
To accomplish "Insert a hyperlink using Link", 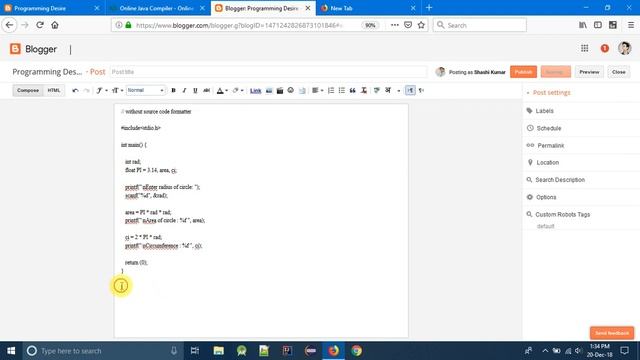I will click(x=256, y=91).
